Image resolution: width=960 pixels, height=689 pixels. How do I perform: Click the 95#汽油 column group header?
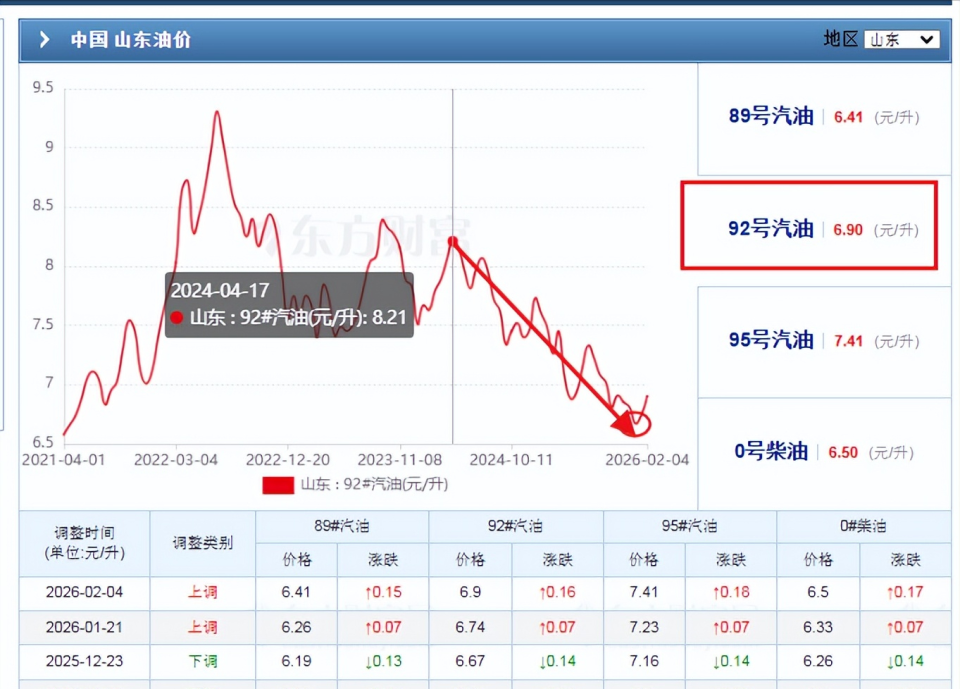coord(690,526)
